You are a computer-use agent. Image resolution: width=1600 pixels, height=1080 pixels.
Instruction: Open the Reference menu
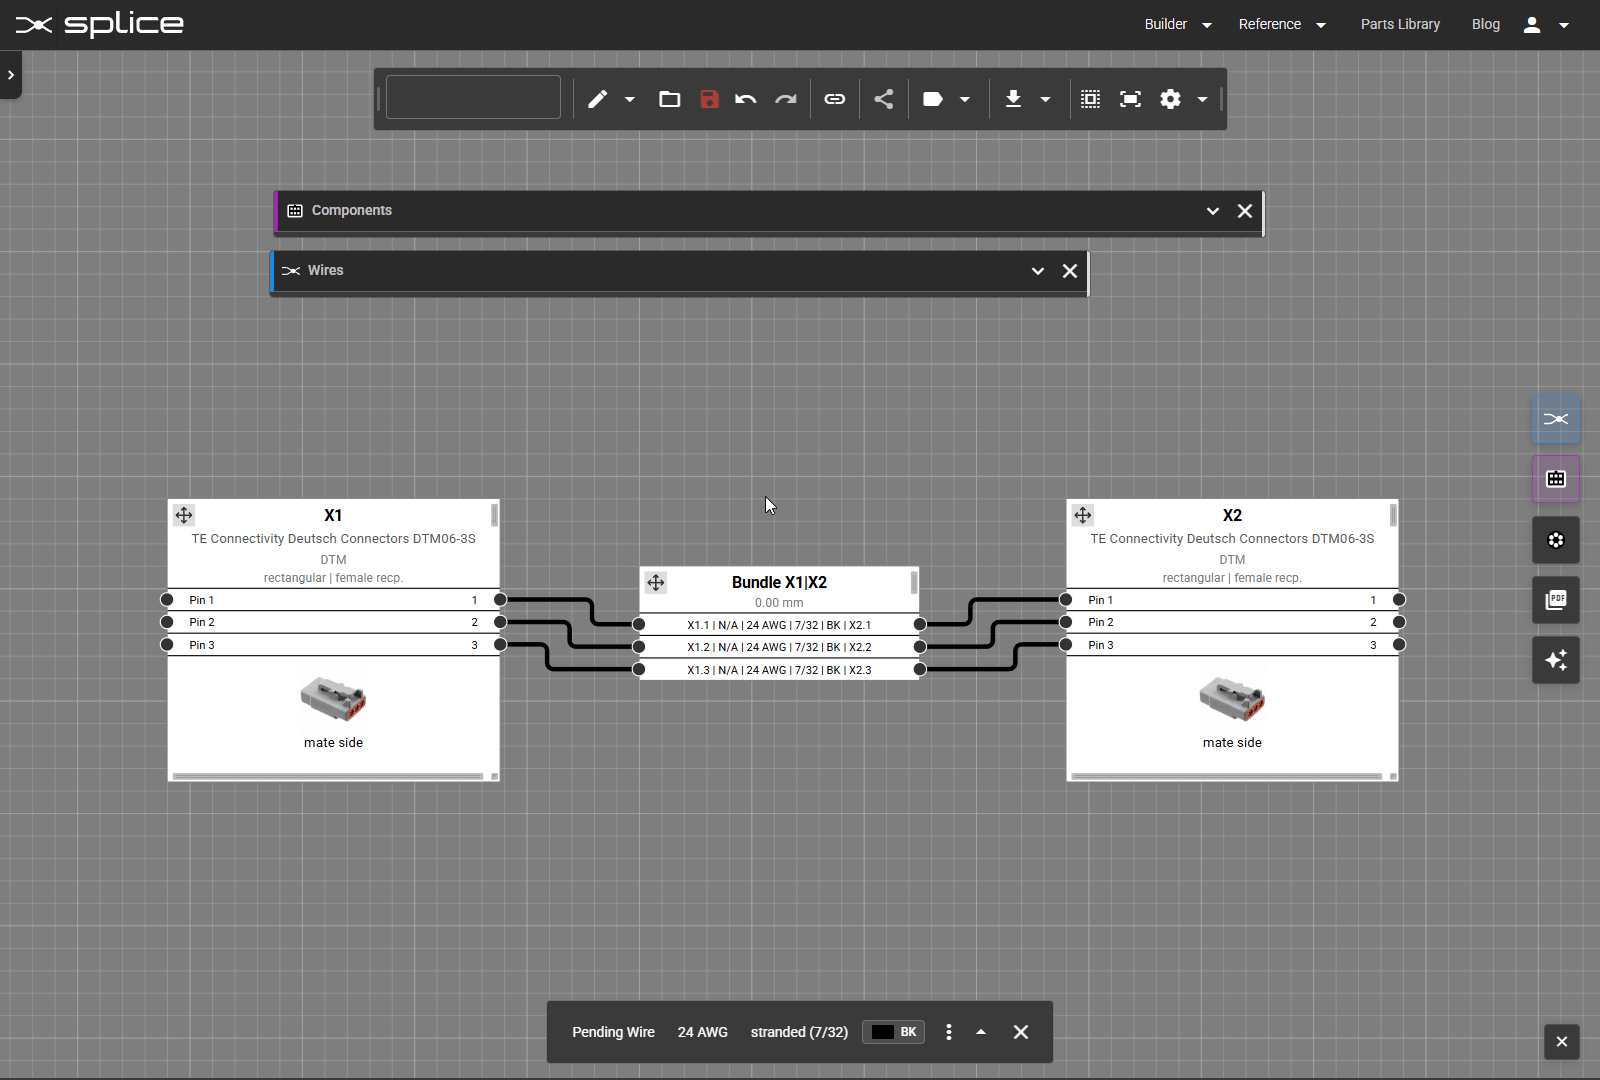[x=1271, y=24]
